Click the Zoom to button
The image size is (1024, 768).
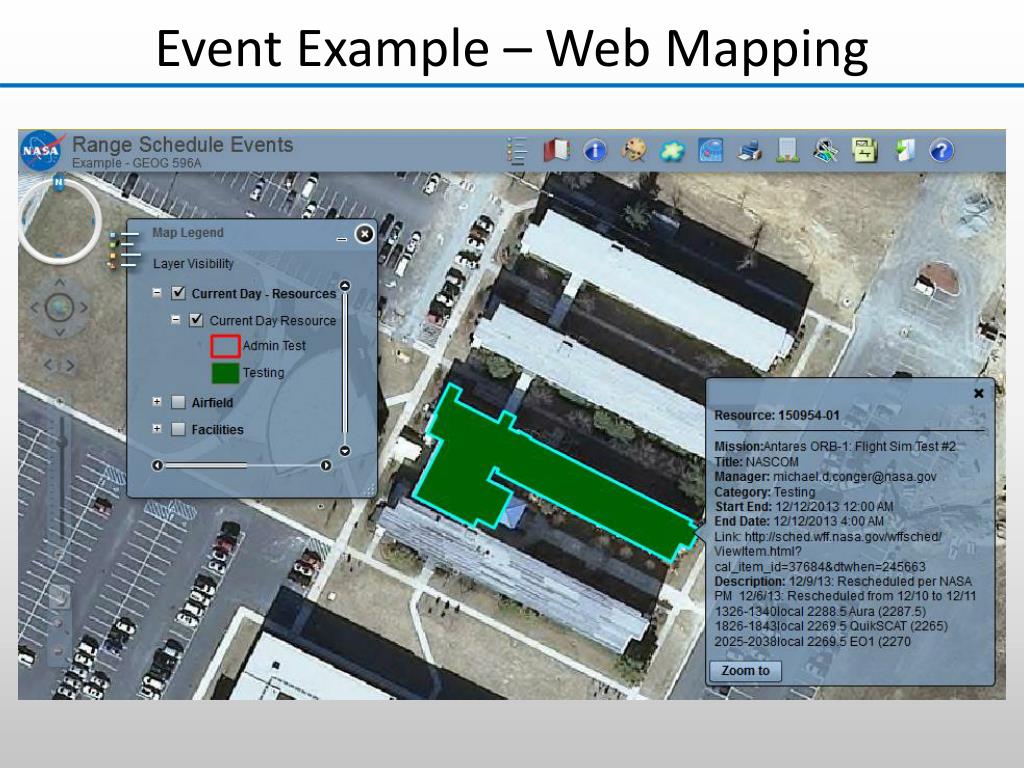[x=745, y=671]
